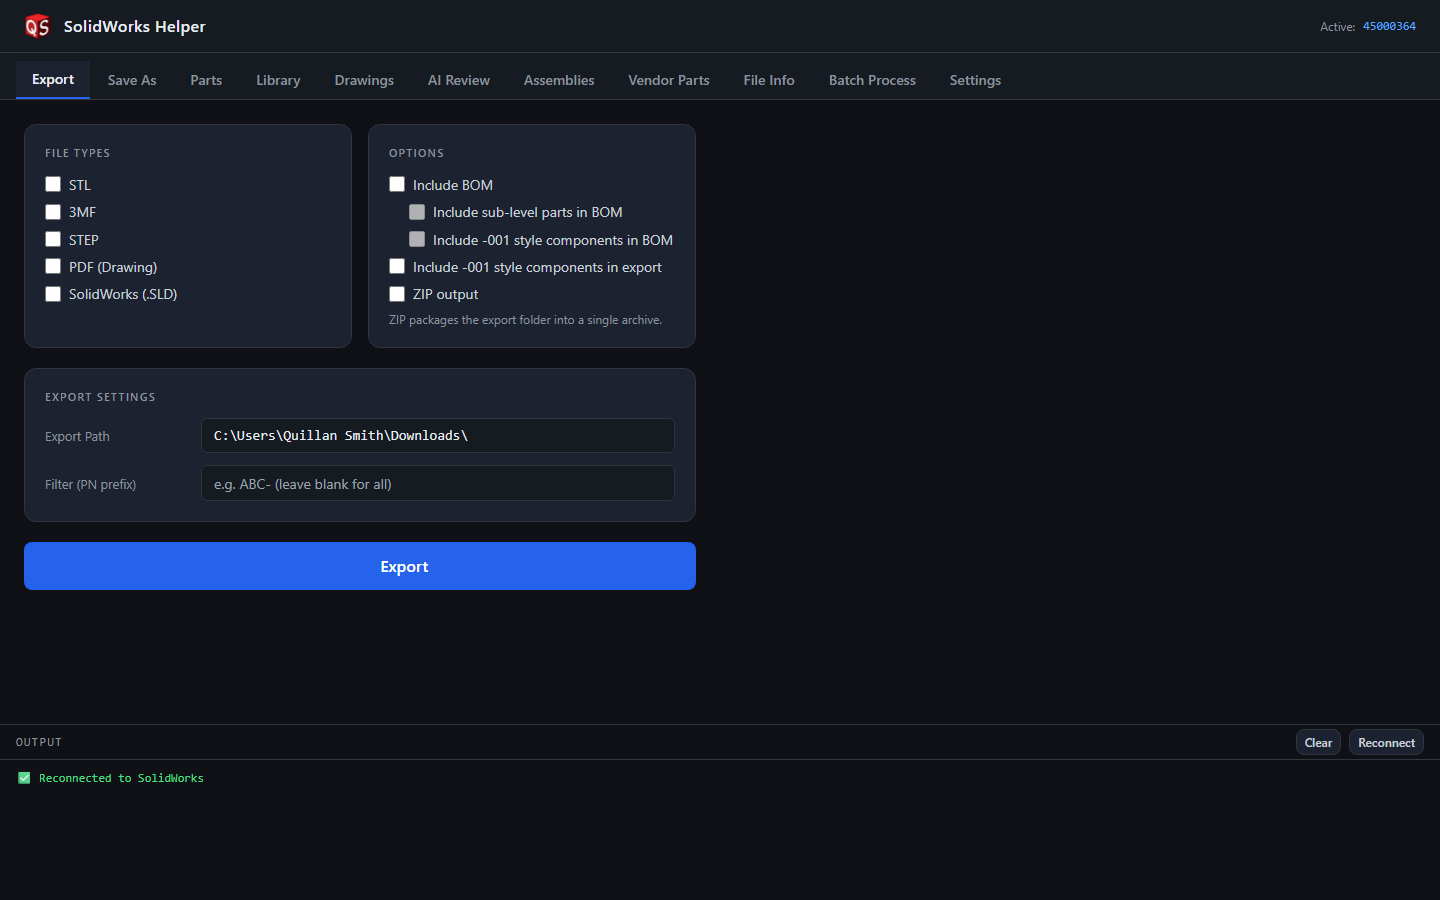Image resolution: width=1440 pixels, height=900 pixels.
Task: Enable the STL file type checkbox
Action: tap(53, 184)
